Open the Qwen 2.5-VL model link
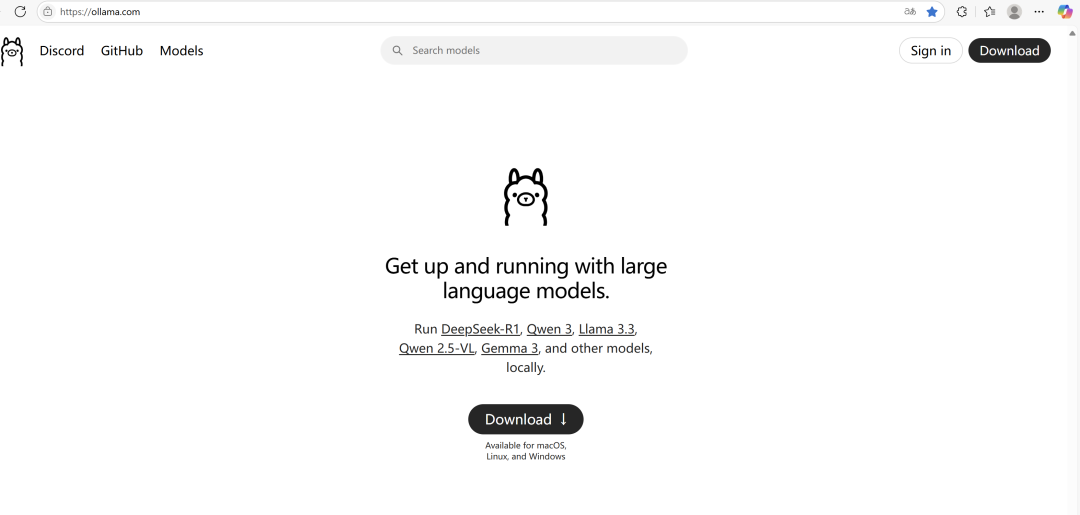This screenshot has height=515, width=1080. pyautogui.click(x=437, y=348)
